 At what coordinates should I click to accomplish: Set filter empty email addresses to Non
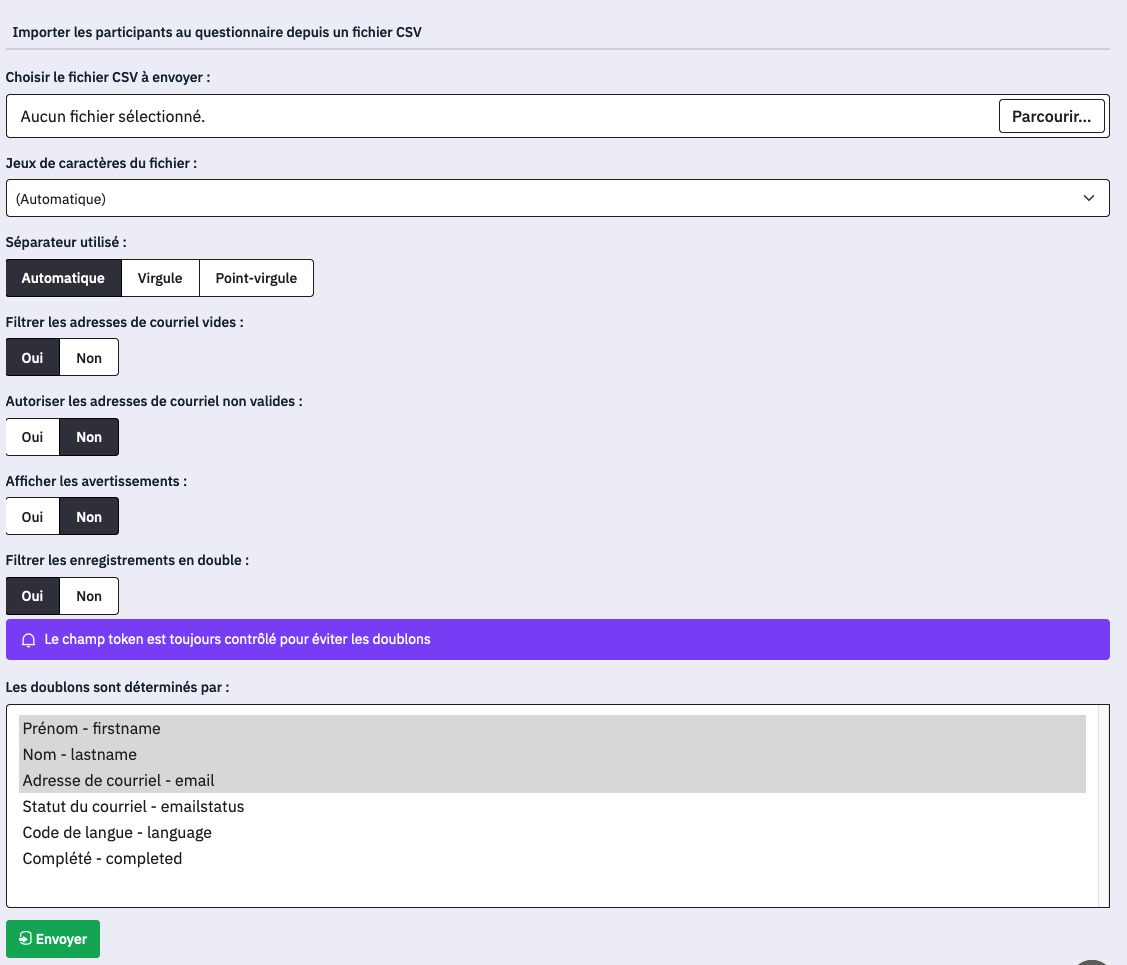point(89,358)
